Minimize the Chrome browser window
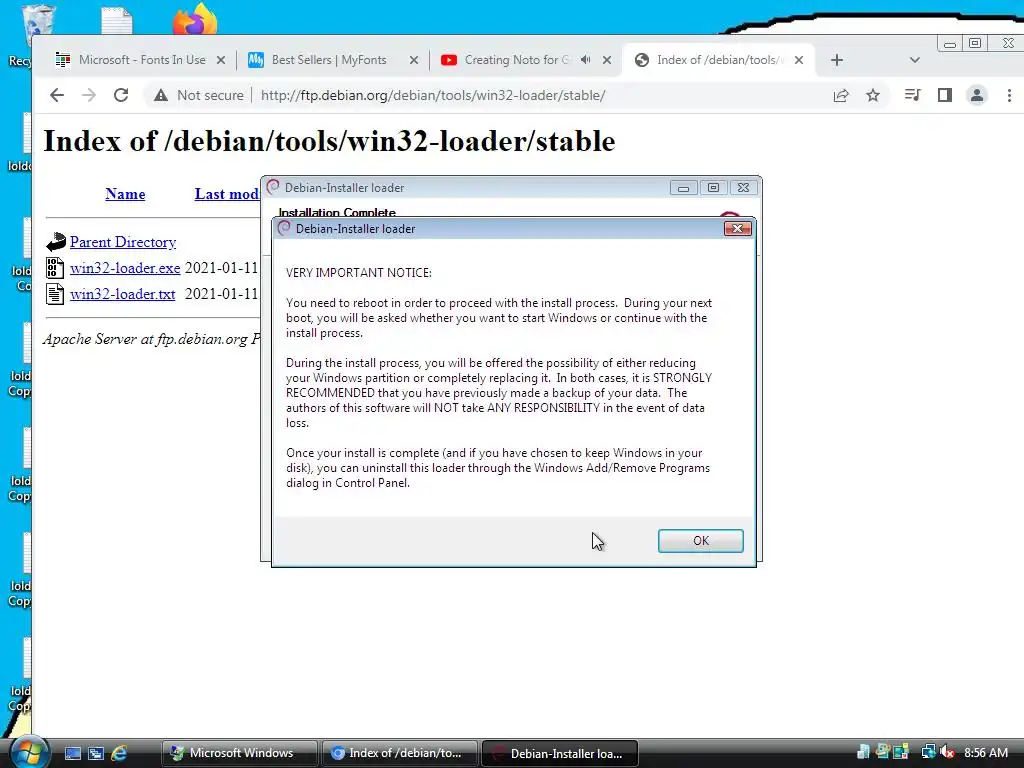The height and width of the screenshot is (768, 1024). [x=950, y=44]
